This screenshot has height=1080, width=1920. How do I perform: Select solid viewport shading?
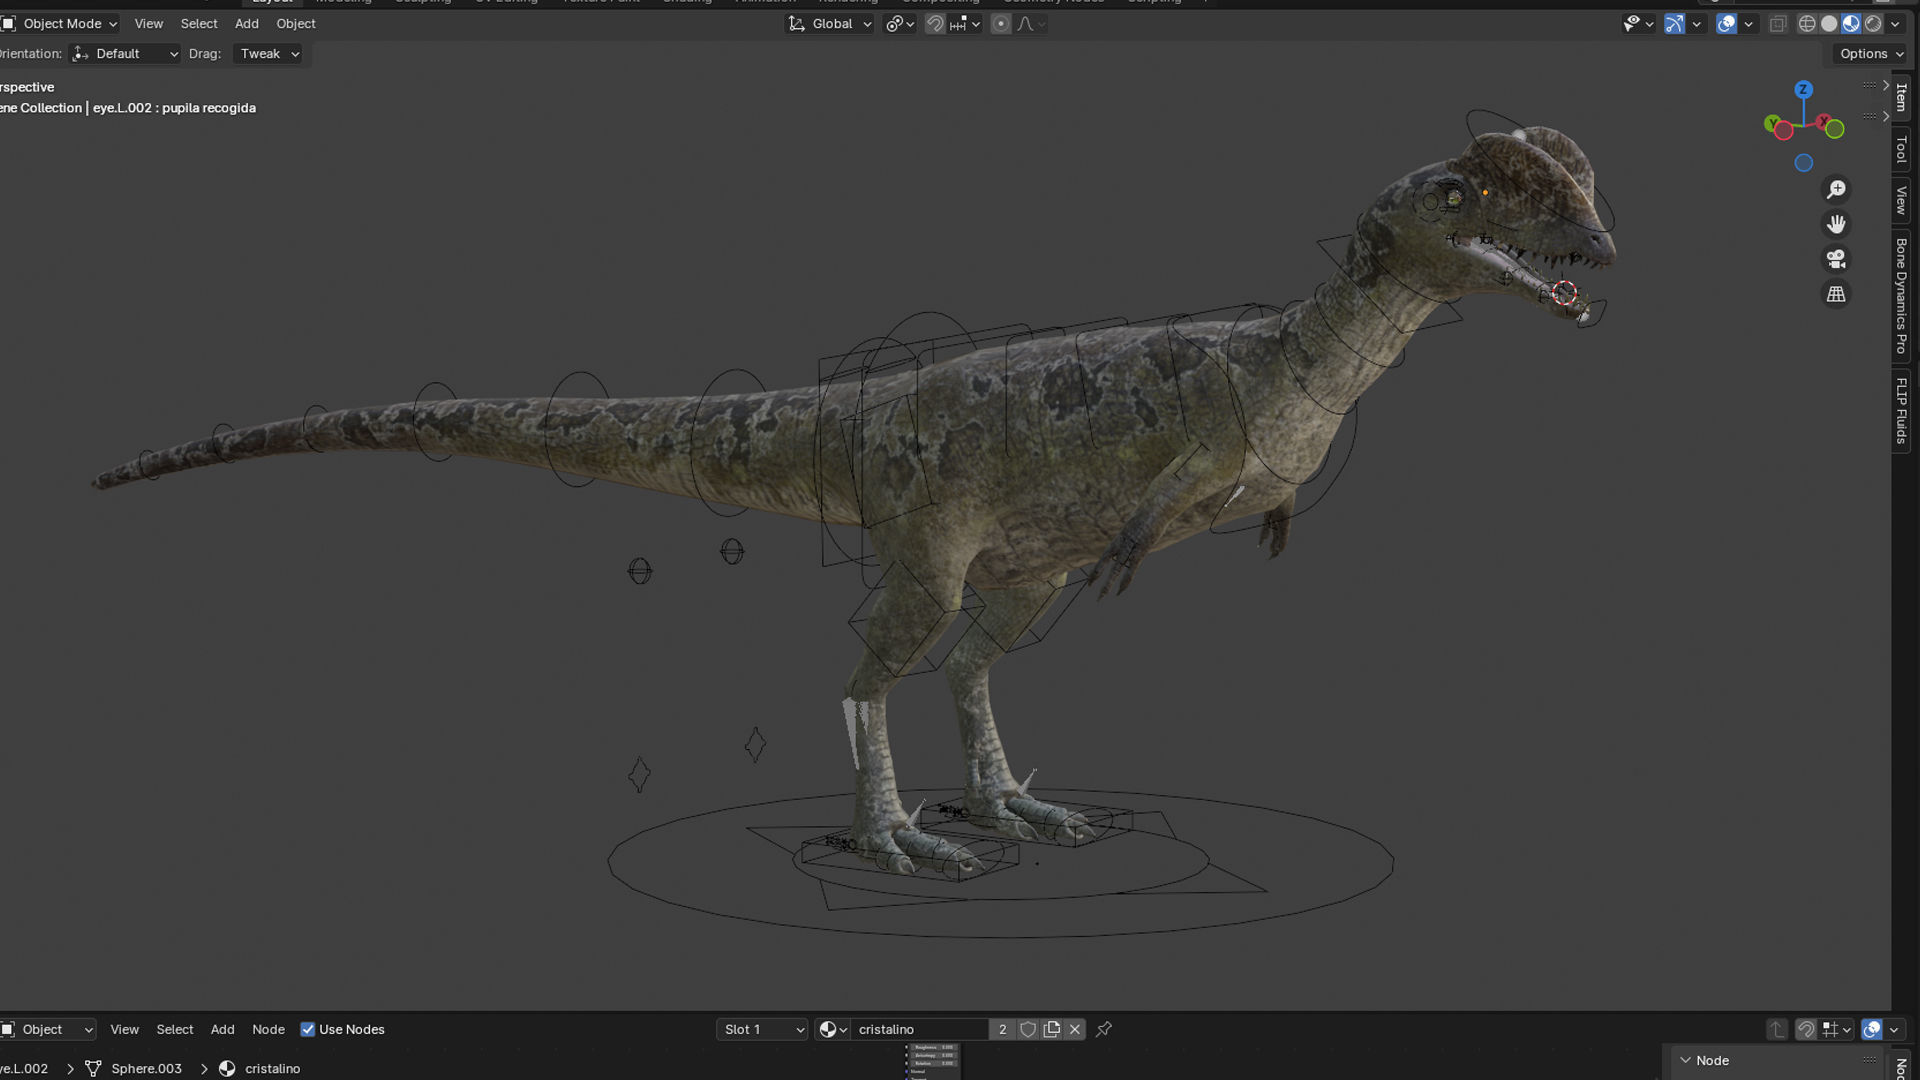click(1829, 24)
